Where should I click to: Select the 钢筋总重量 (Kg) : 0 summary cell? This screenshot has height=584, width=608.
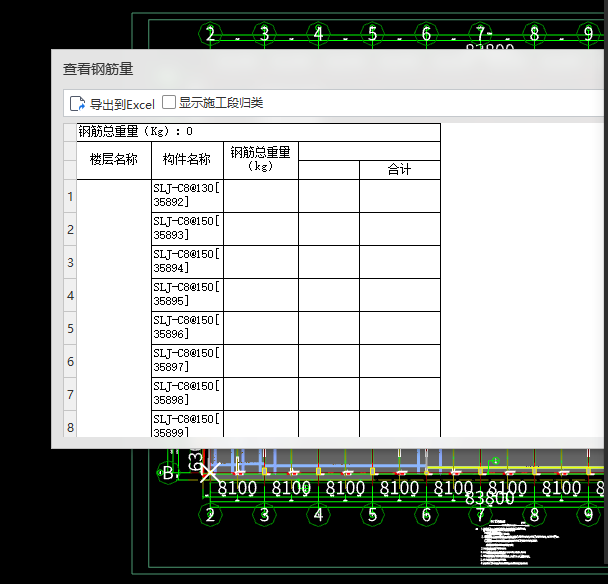click(259, 132)
